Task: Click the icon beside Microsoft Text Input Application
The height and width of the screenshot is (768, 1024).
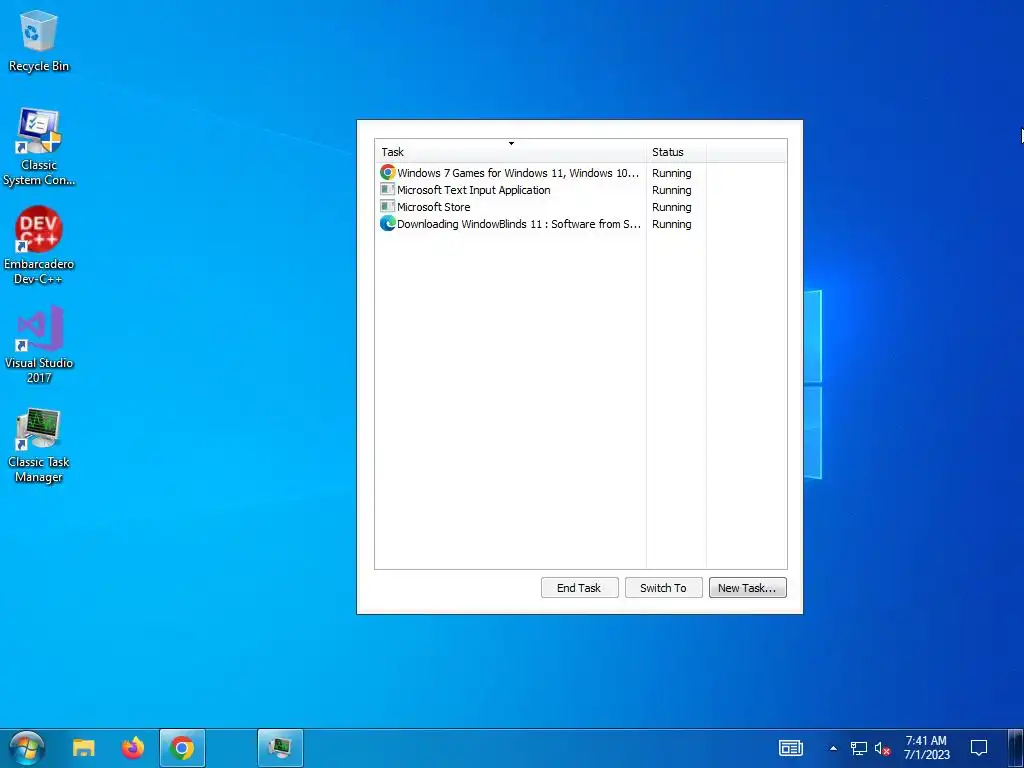Action: [387, 189]
